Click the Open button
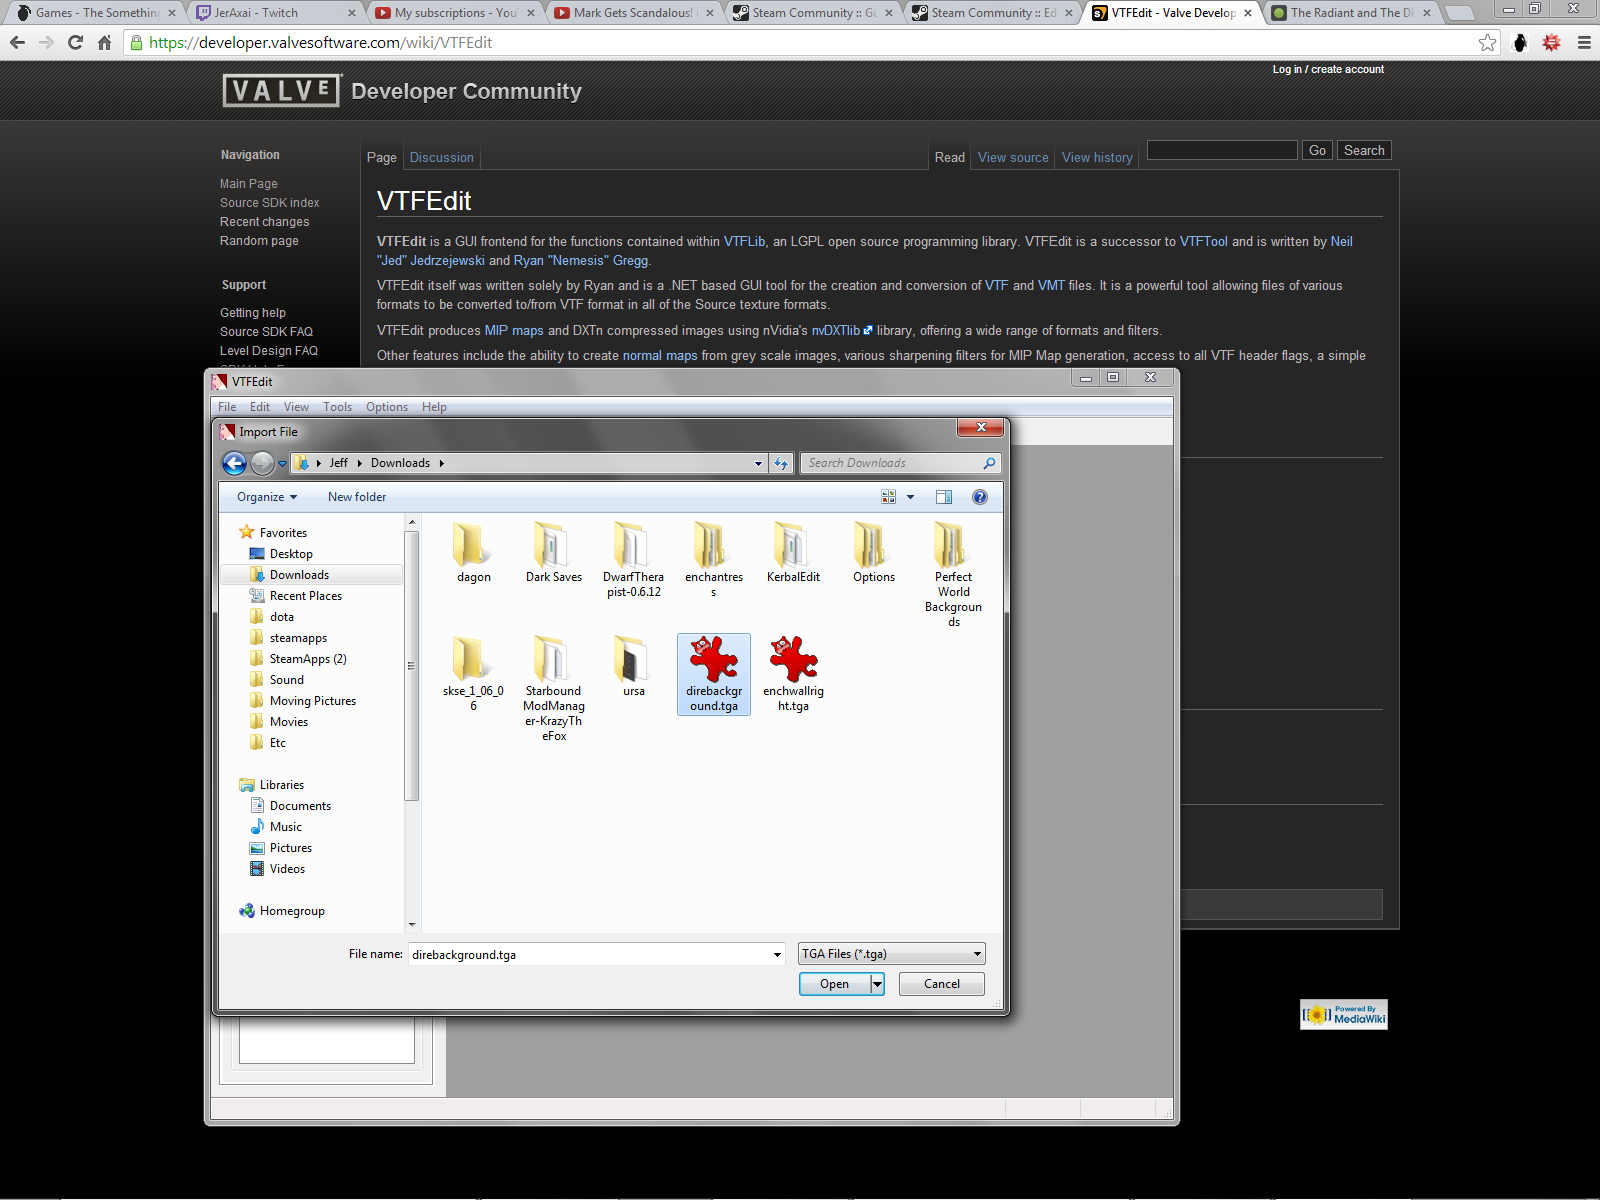 click(835, 984)
